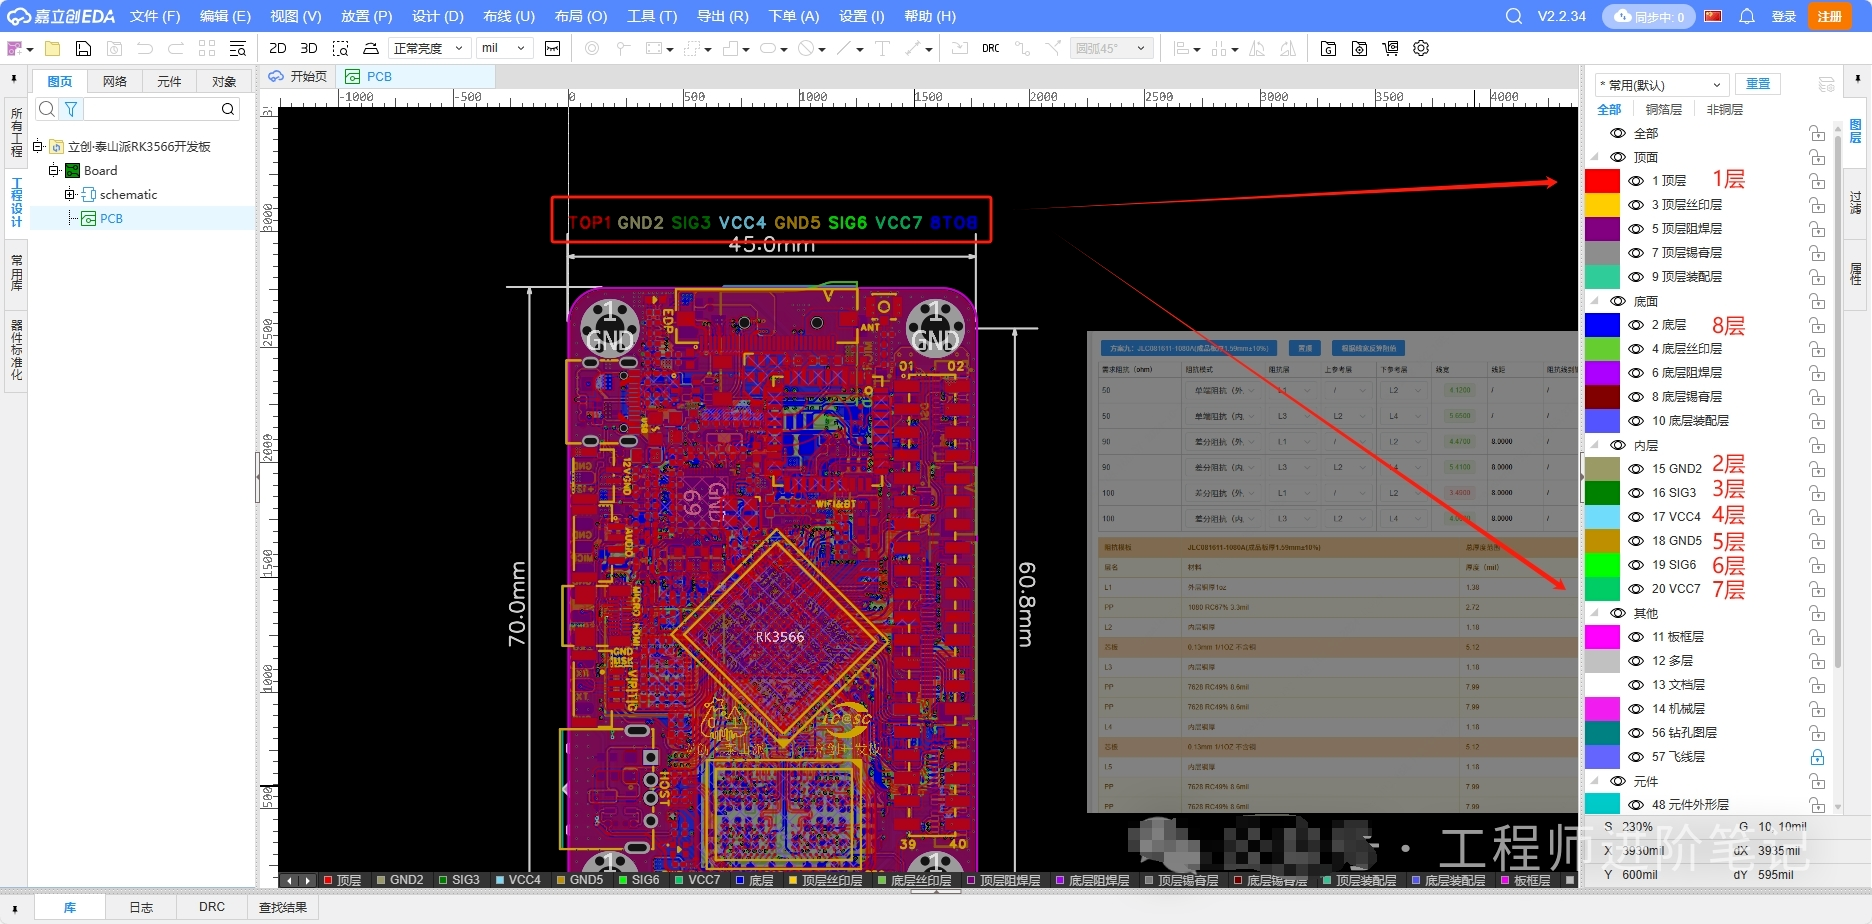Click the 注册 register button
Screen dimensions: 1872x924
click(1829, 16)
